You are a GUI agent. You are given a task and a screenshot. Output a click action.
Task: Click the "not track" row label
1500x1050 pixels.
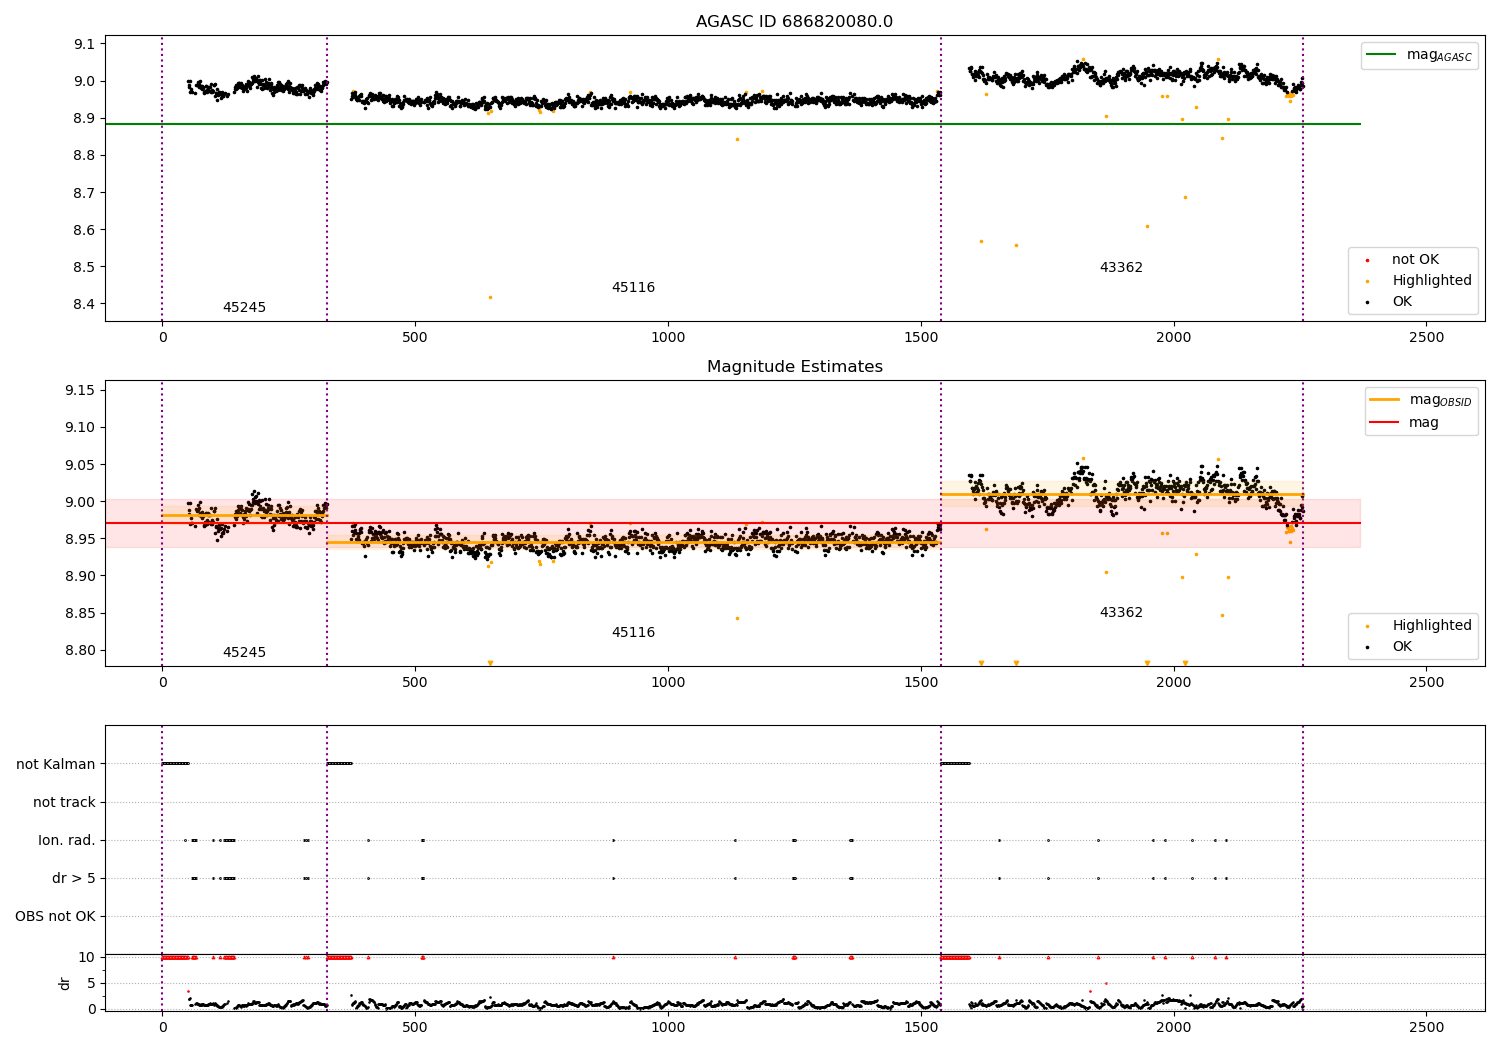(64, 803)
